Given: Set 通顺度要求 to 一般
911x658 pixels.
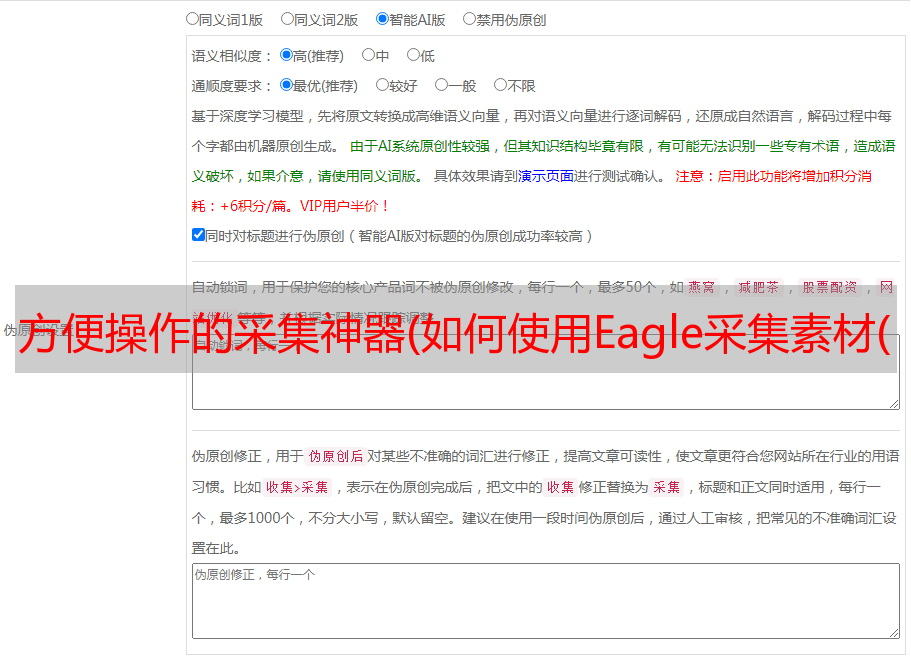Looking at the screenshot, I should tap(441, 85).
